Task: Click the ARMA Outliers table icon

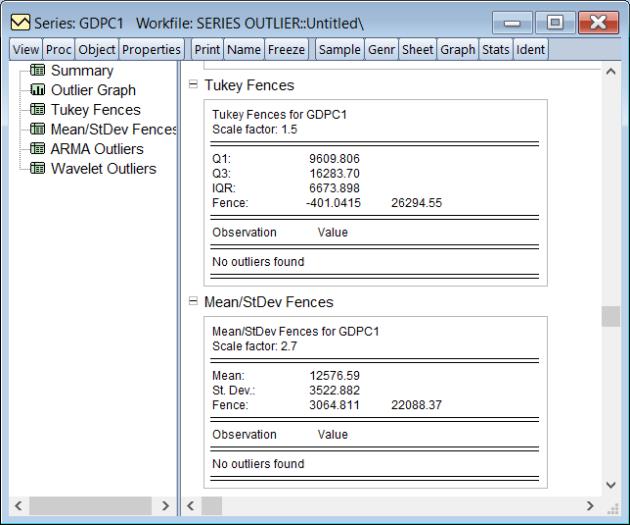Action: tap(39, 149)
